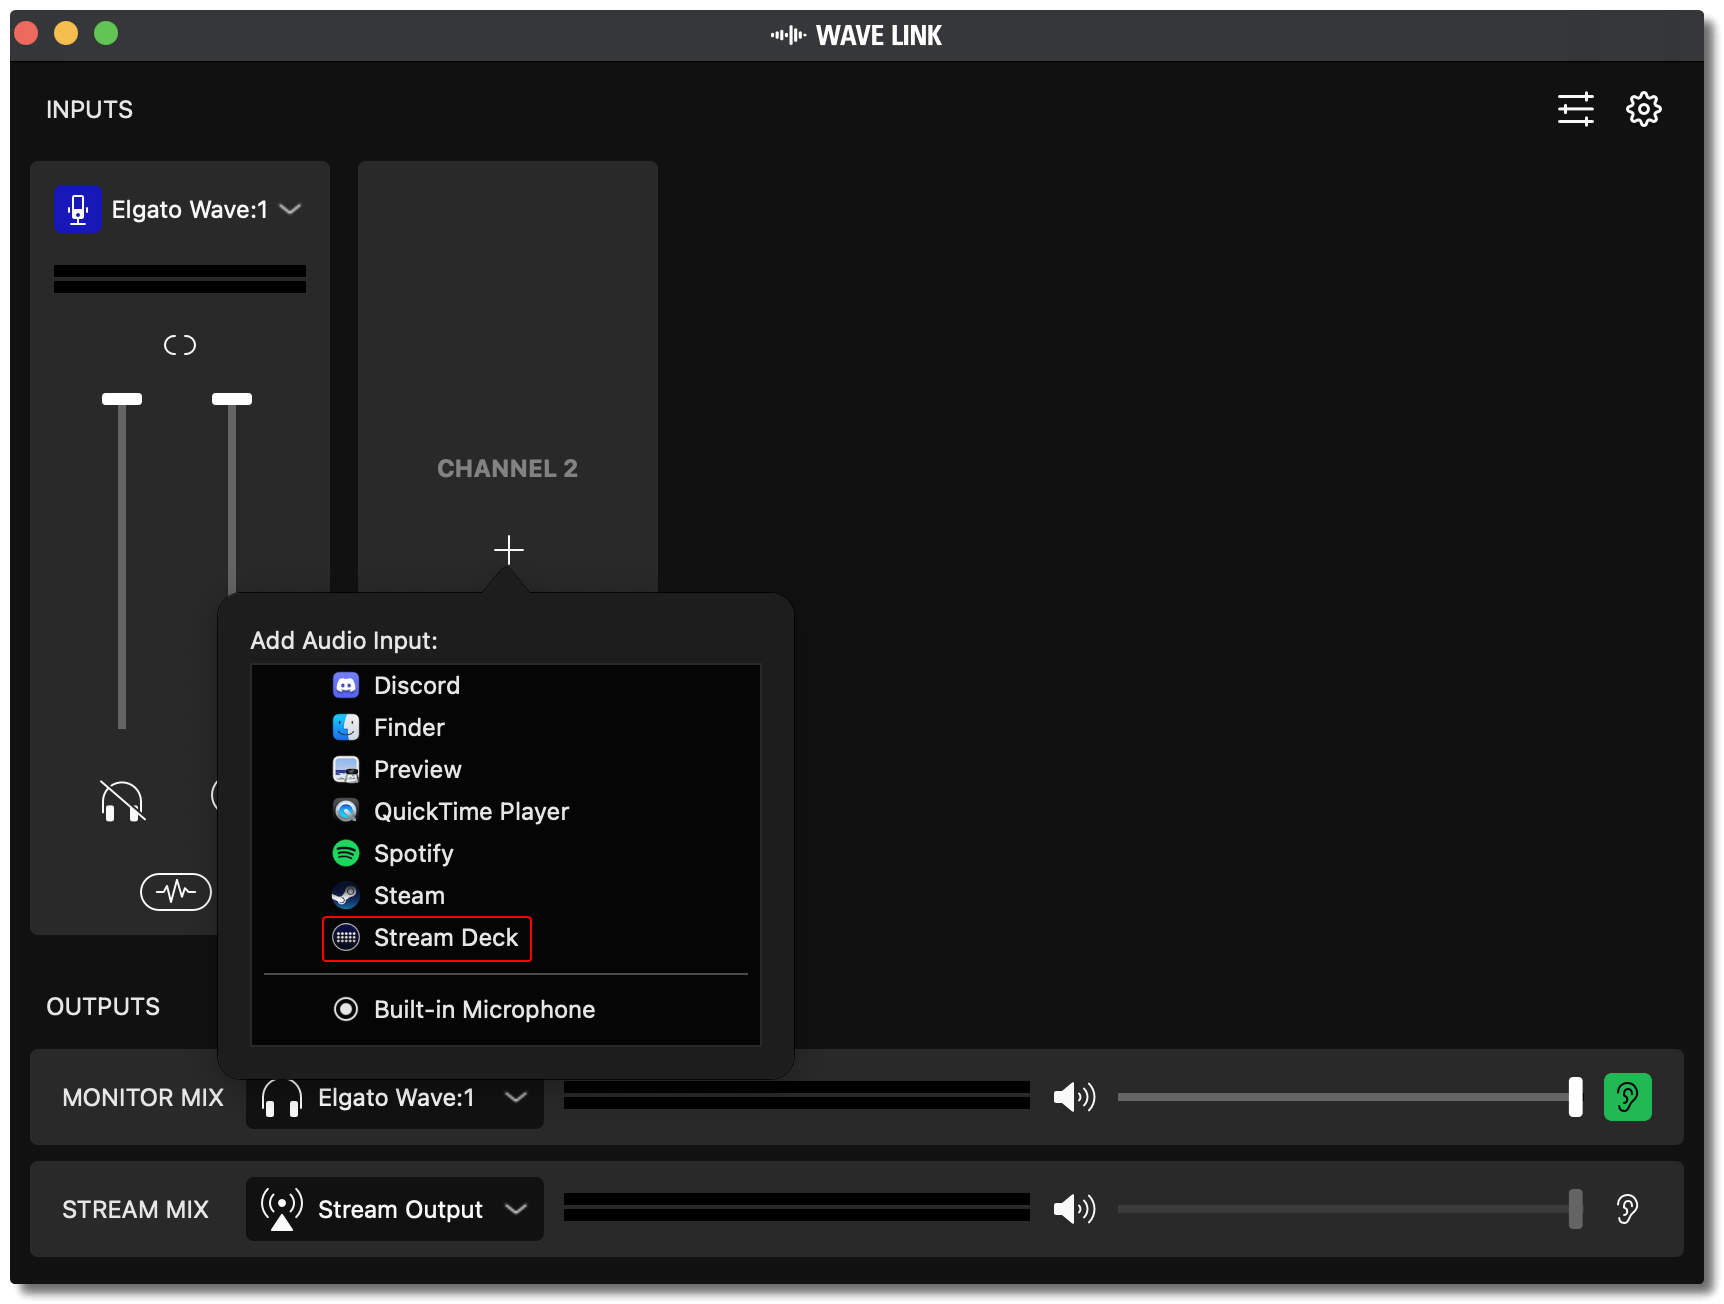Viewport: 1724px width, 1304px height.
Task: Open the Monitor Mix output device dropdown
Action: (516, 1097)
